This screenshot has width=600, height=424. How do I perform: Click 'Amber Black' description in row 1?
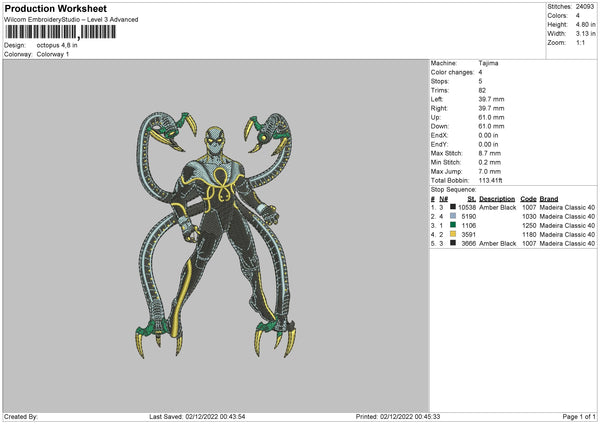click(x=497, y=207)
